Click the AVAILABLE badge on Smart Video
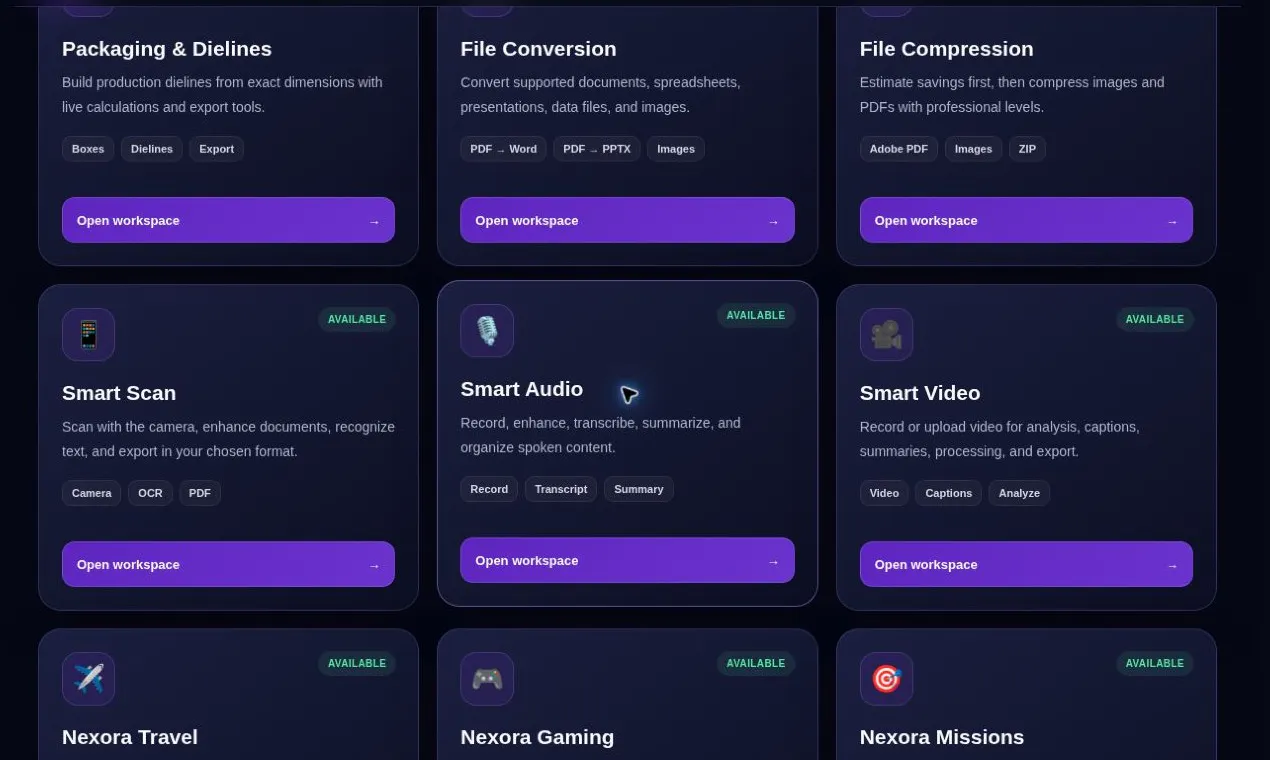This screenshot has height=760, width=1270. click(1155, 320)
